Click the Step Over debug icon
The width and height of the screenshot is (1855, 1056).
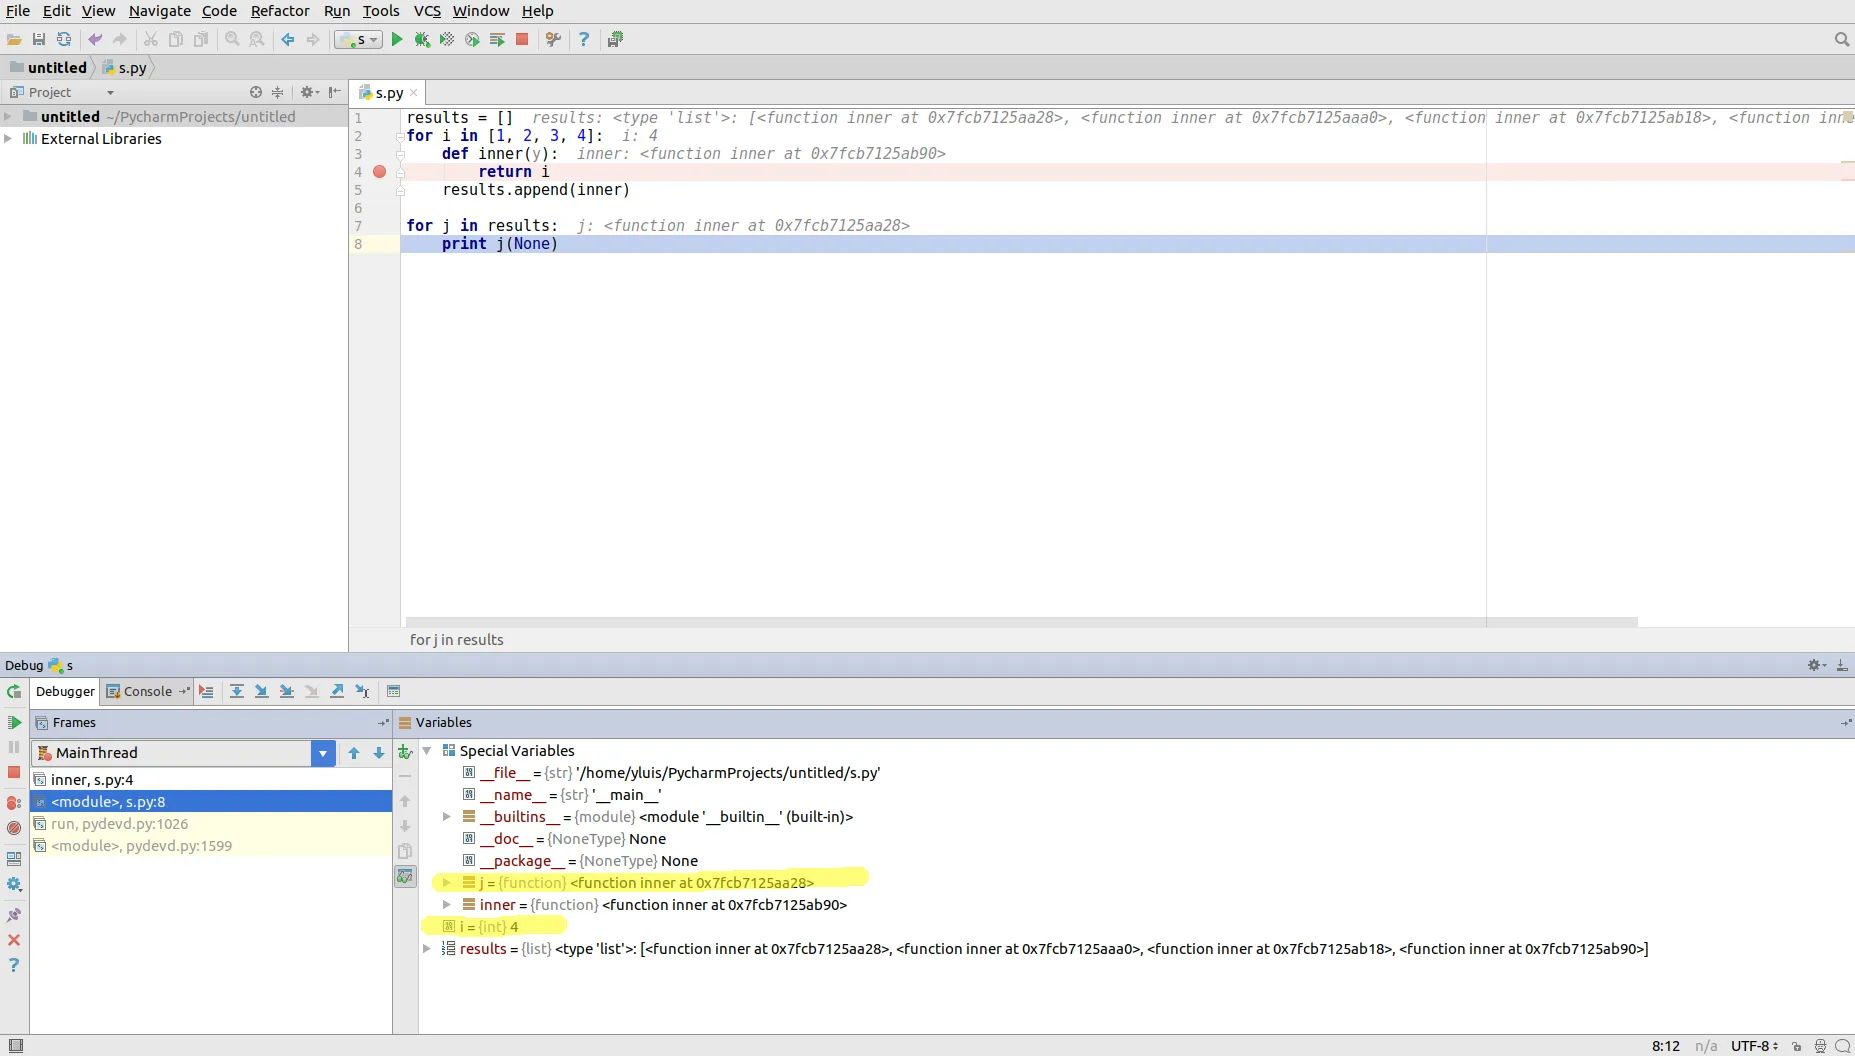click(x=237, y=692)
